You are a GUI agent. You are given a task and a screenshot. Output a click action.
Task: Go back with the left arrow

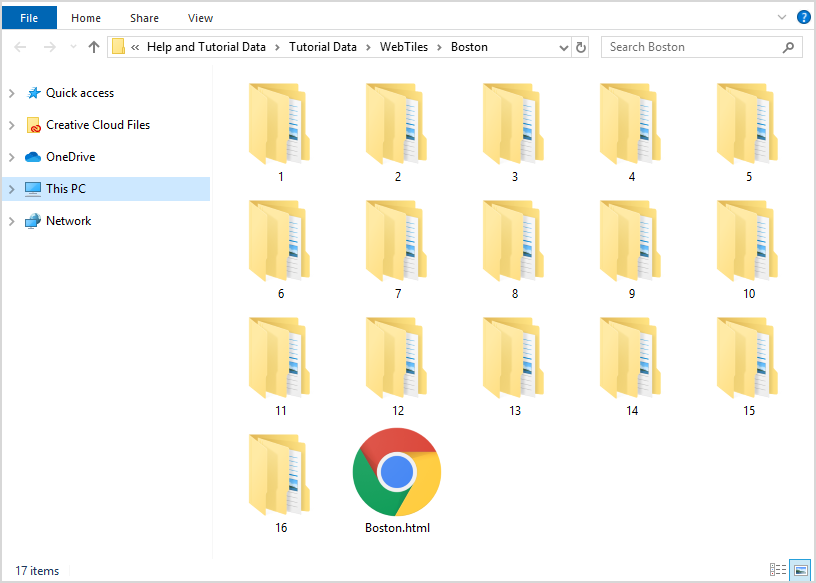coord(20,47)
